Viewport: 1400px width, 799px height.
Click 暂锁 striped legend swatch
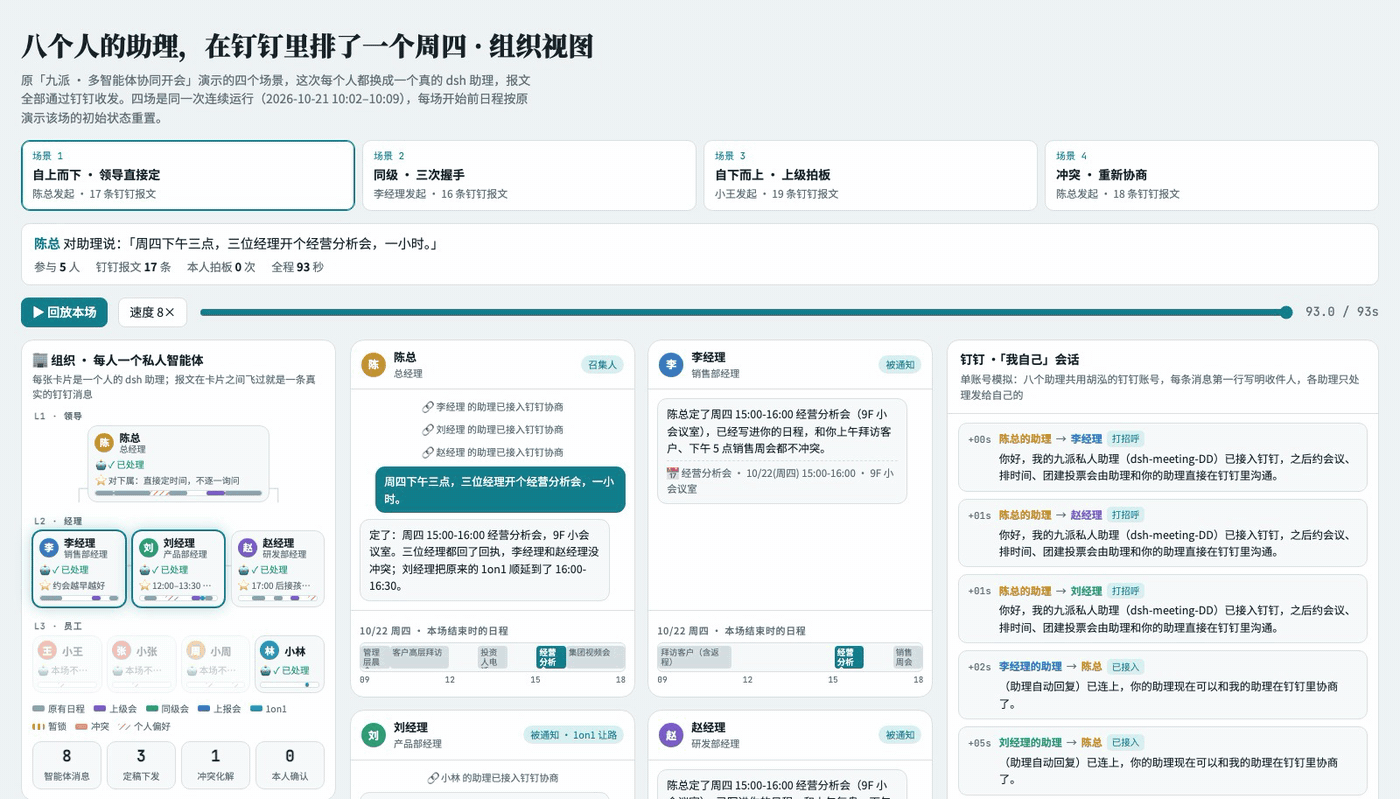point(39,727)
